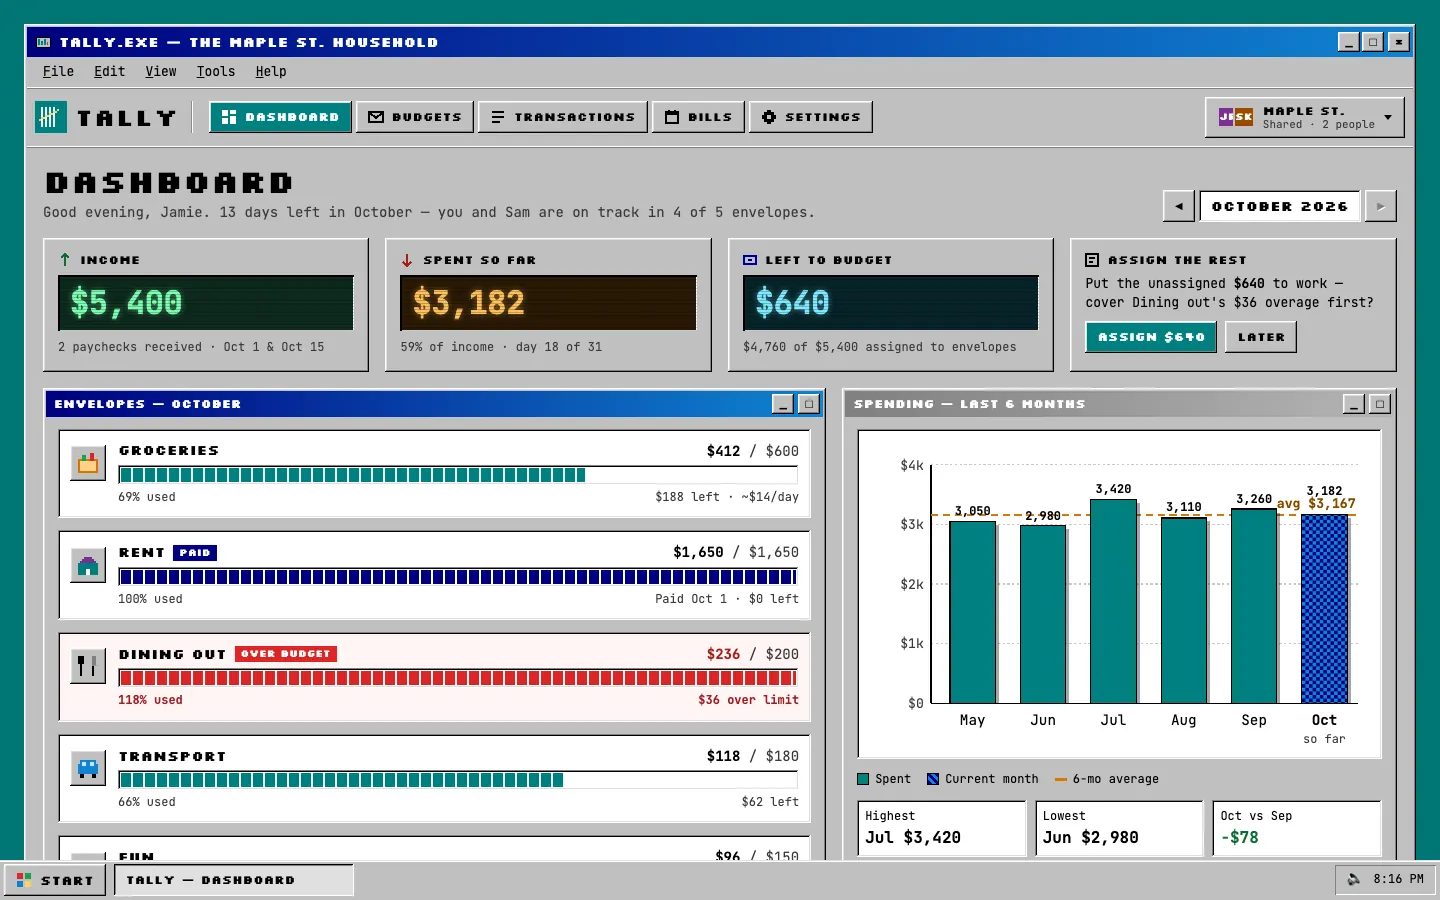Image resolution: width=1440 pixels, height=900 pixels.
Task: Click the Oct current-month chart bar
Action: click(1324, 609)
